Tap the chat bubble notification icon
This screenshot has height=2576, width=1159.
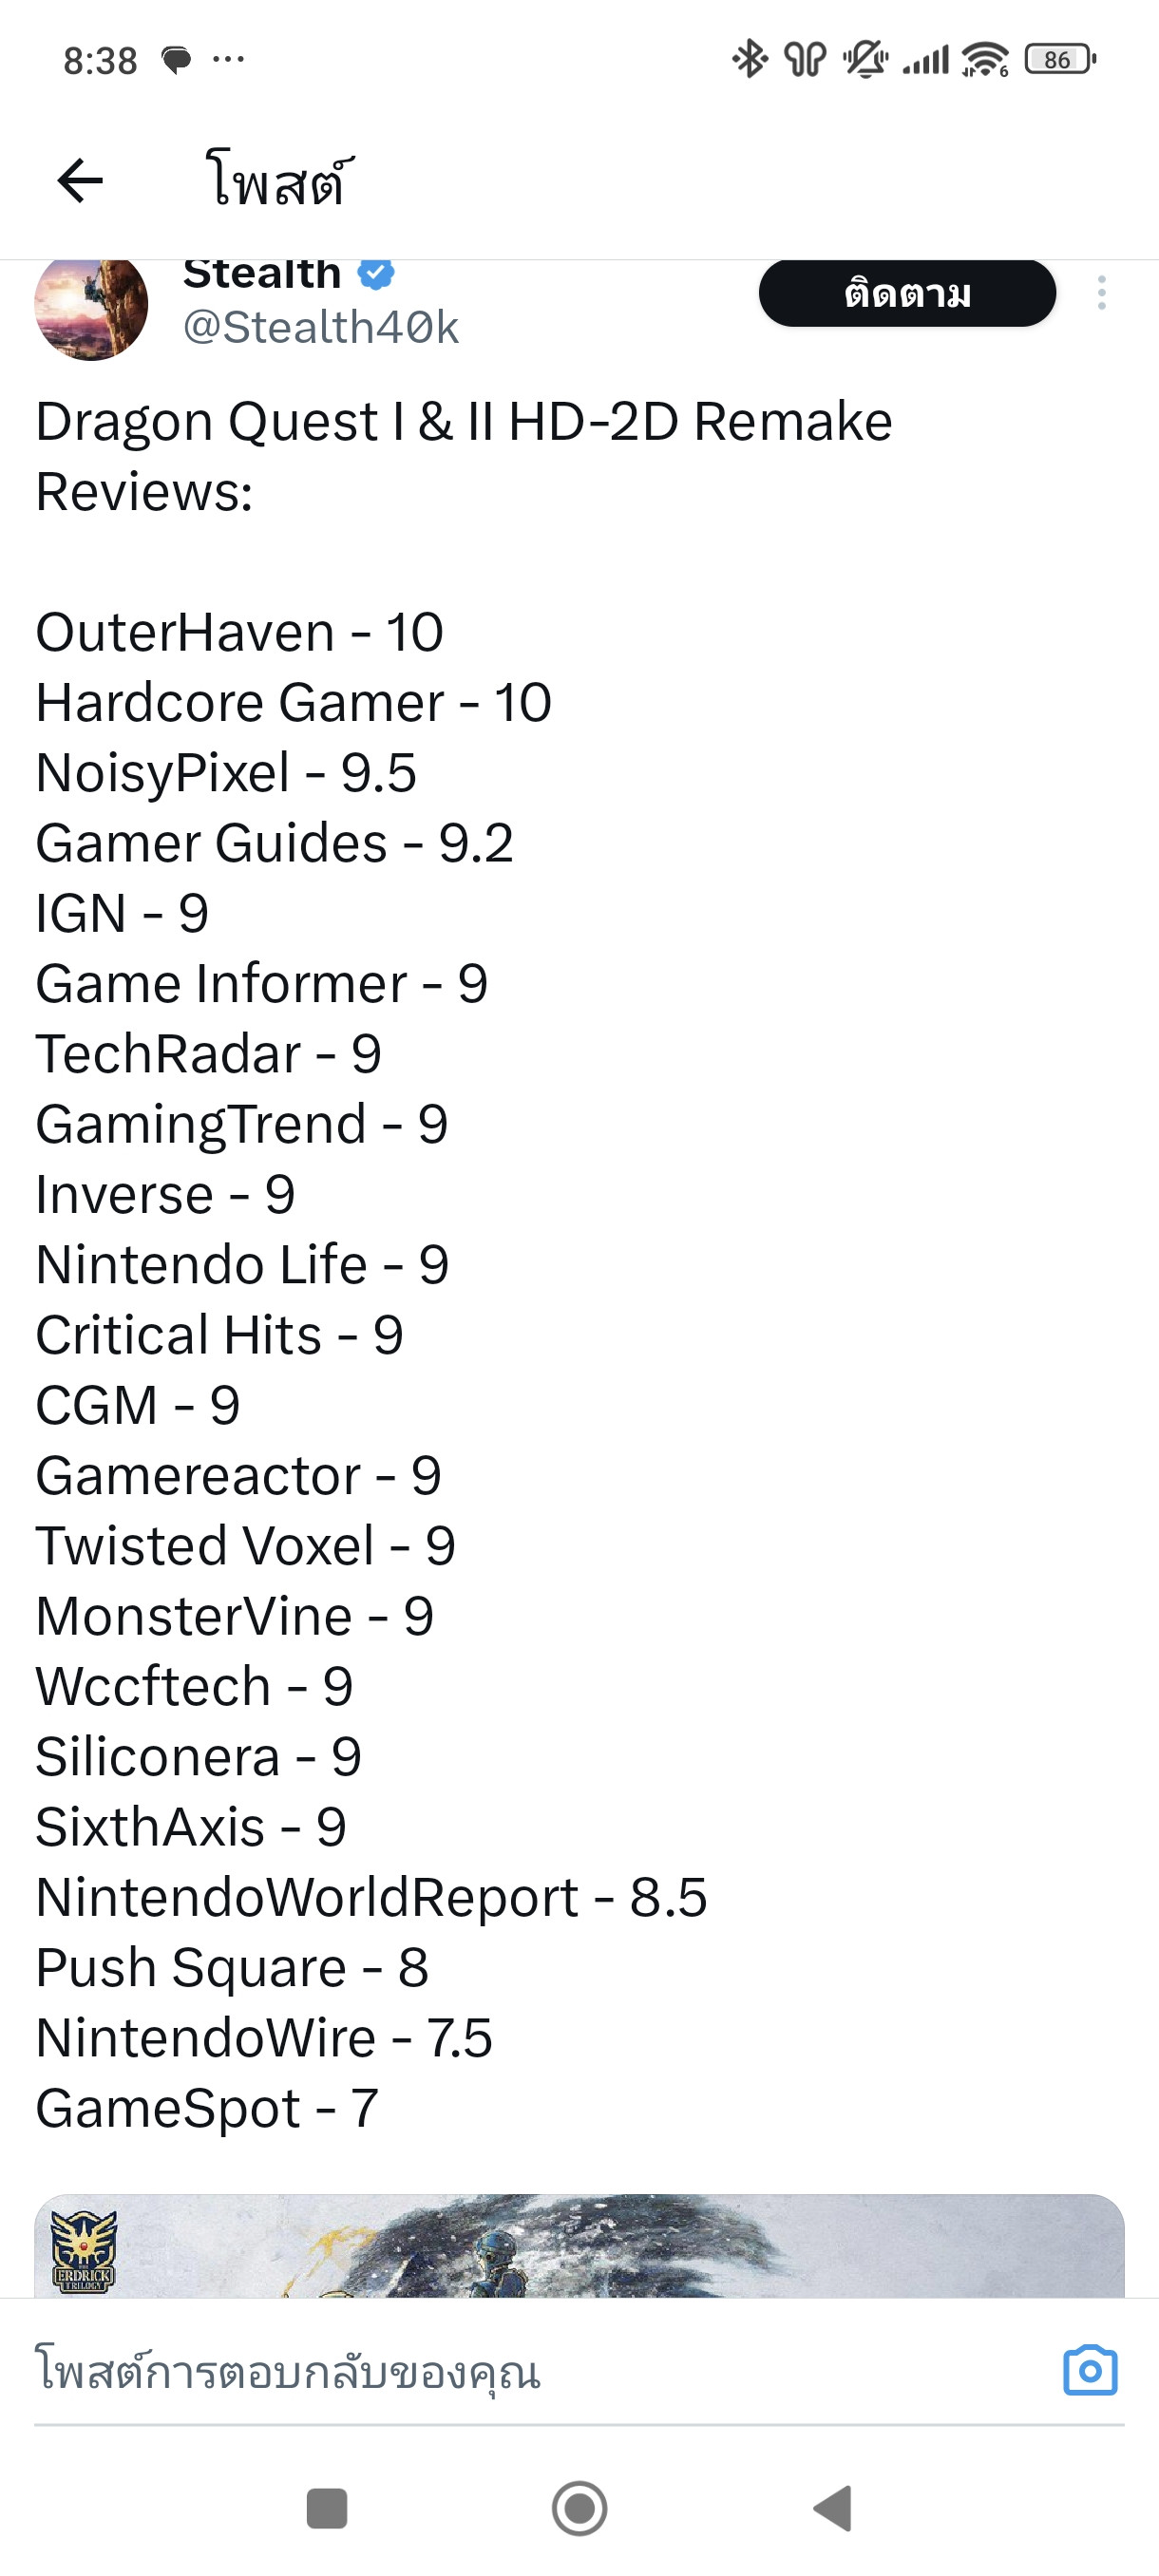click(x=176, y=60)
